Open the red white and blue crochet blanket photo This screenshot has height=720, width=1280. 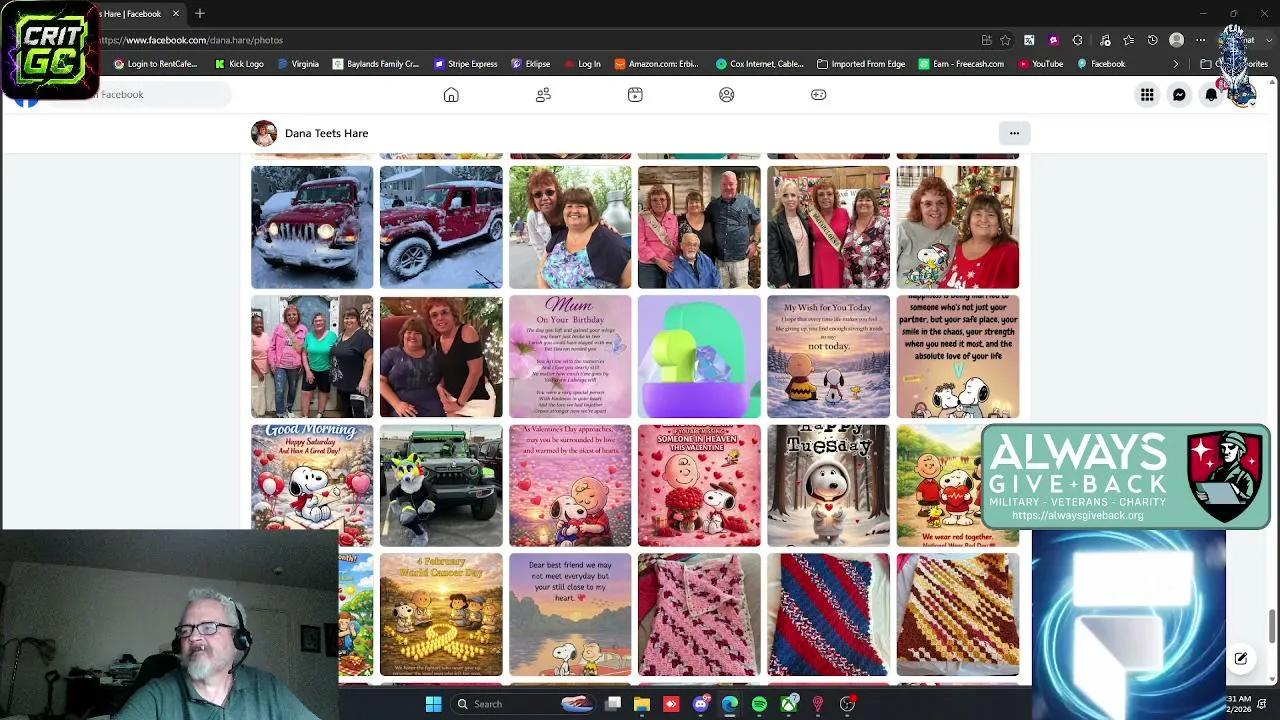click(828, 614)
